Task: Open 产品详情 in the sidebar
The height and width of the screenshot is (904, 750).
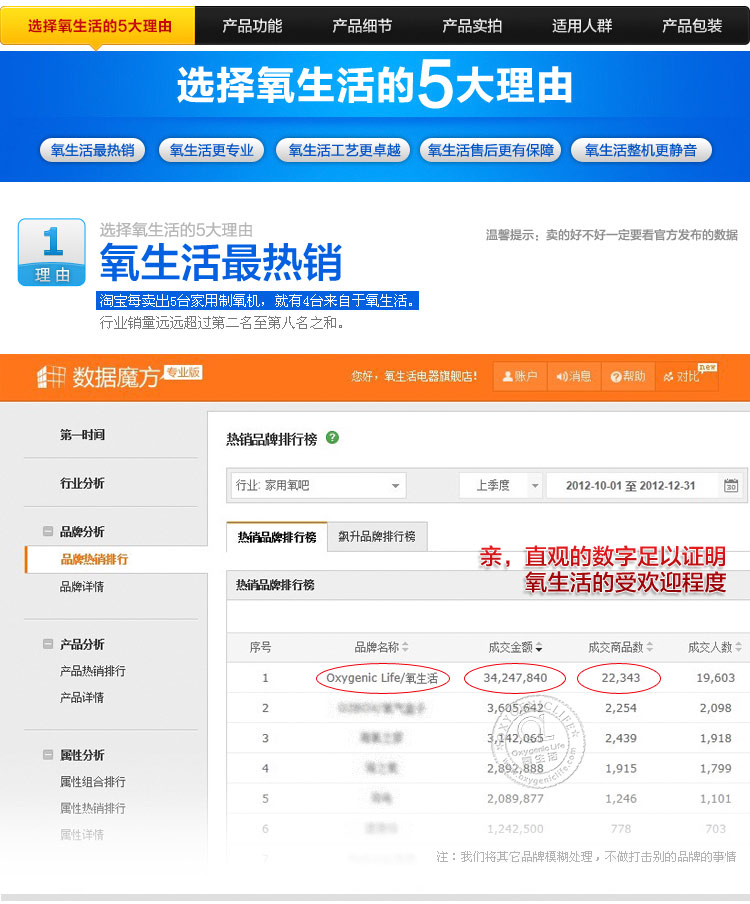Action: [82, 698]
